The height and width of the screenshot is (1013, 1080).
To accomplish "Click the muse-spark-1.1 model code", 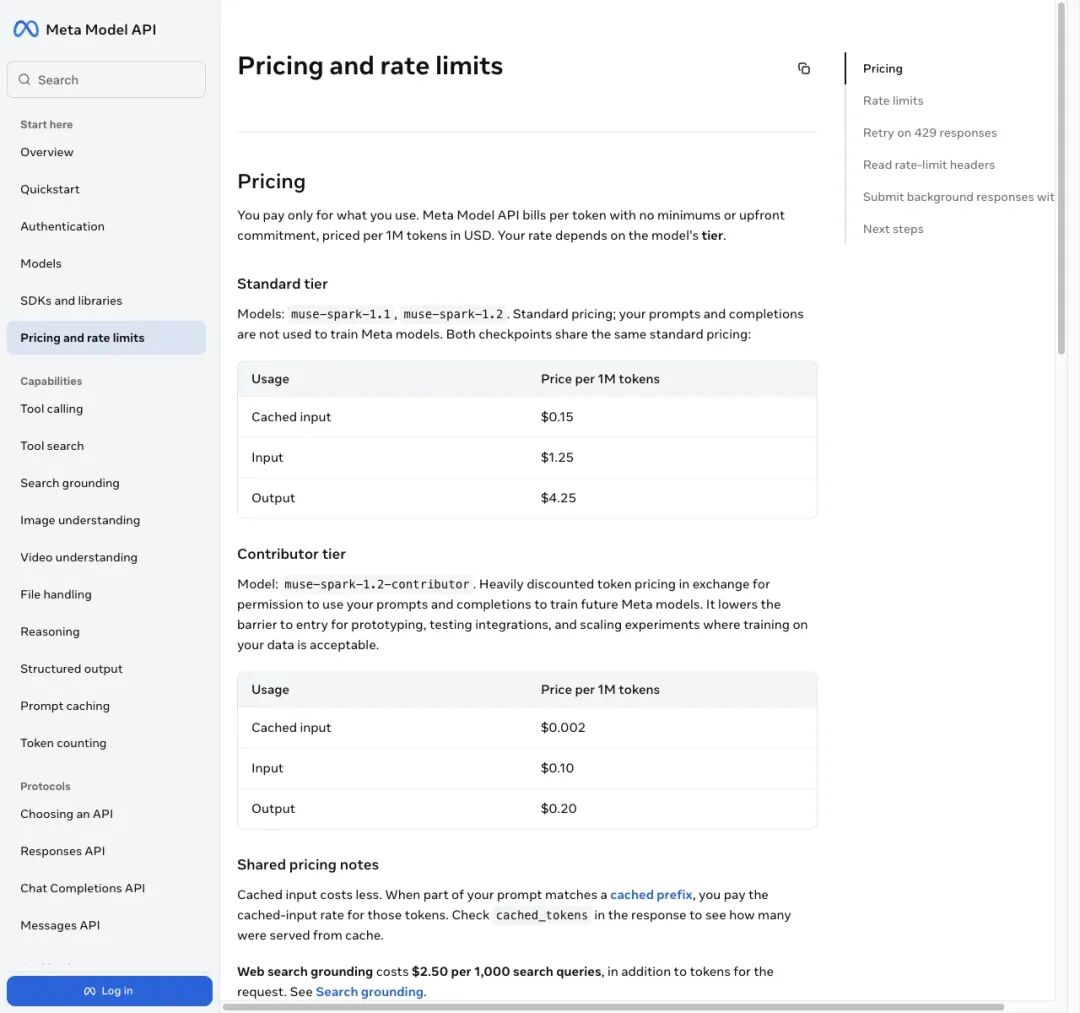I will point(340,315).
